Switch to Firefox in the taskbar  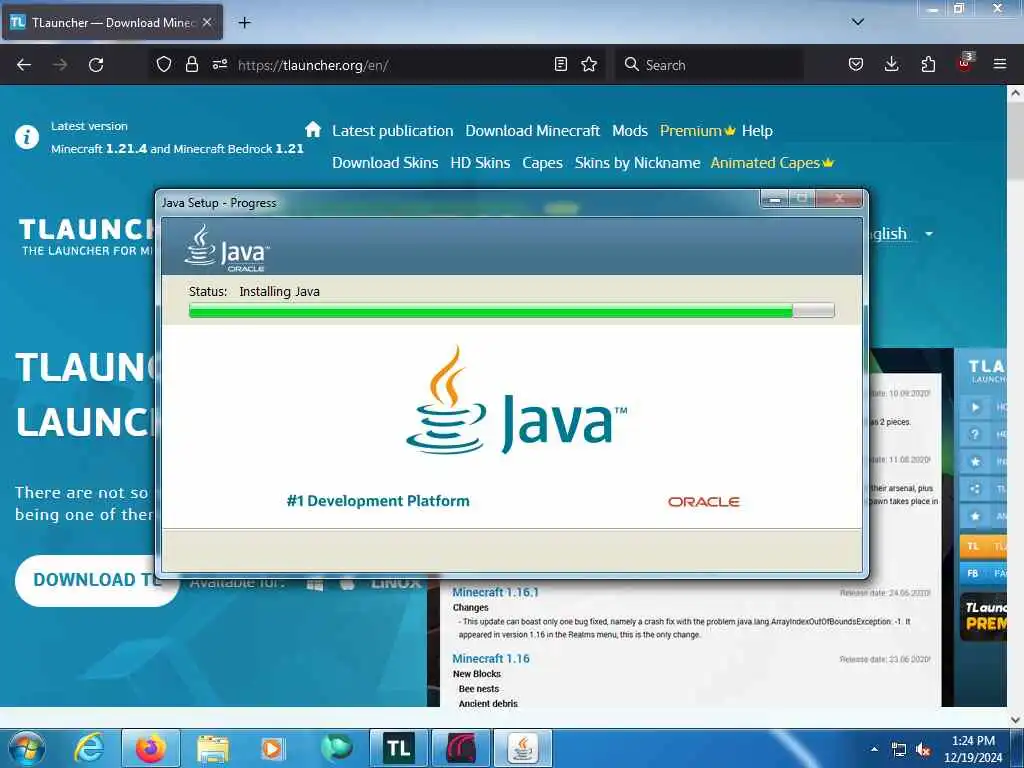(x=151, y=748)
